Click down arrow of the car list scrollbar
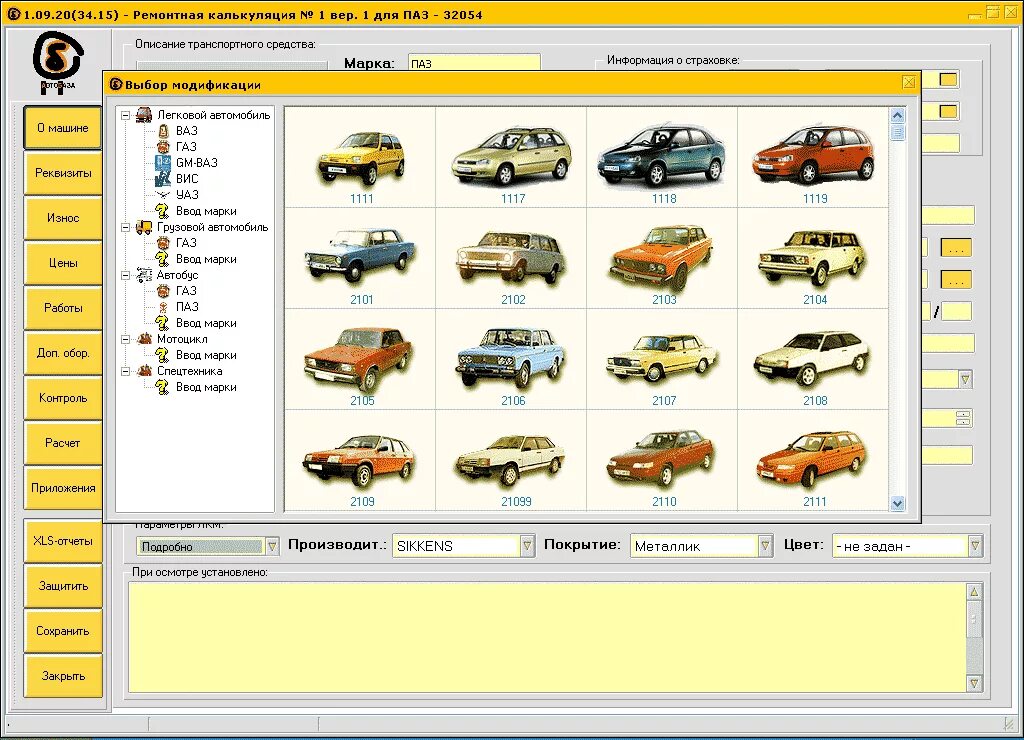The width and height of the screenshot is (1024, 740). coord(897,503)
